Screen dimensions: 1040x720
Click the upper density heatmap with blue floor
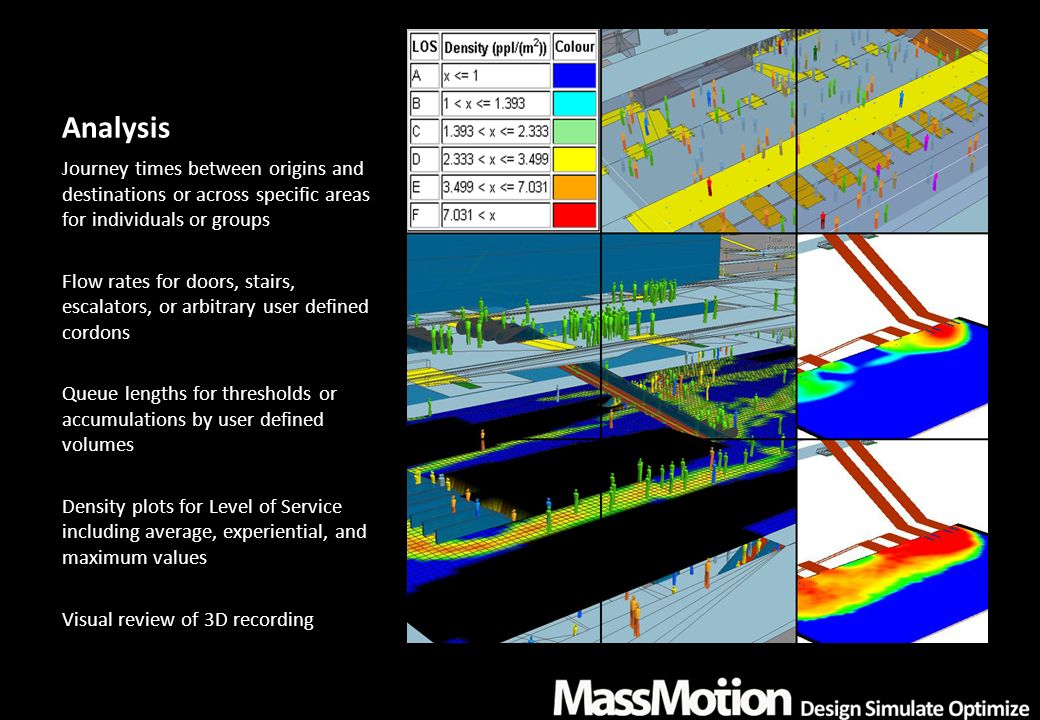click(892, 335)
